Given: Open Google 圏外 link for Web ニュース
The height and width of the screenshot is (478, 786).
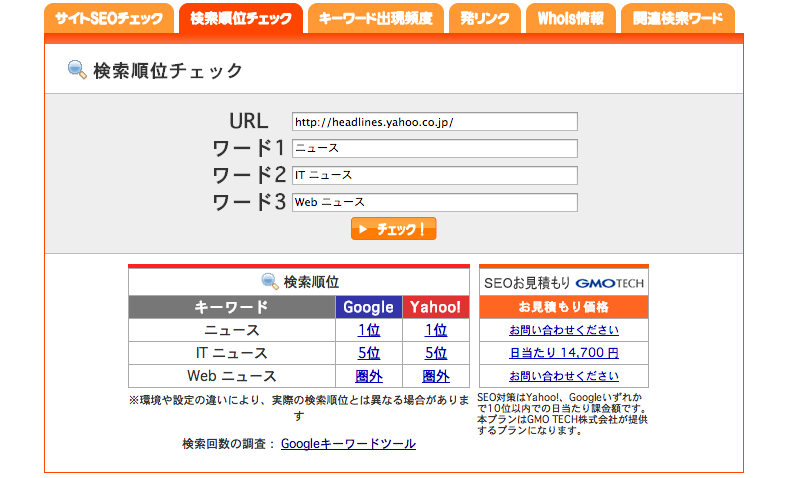Looking at the screenshot, I should 369,376.
